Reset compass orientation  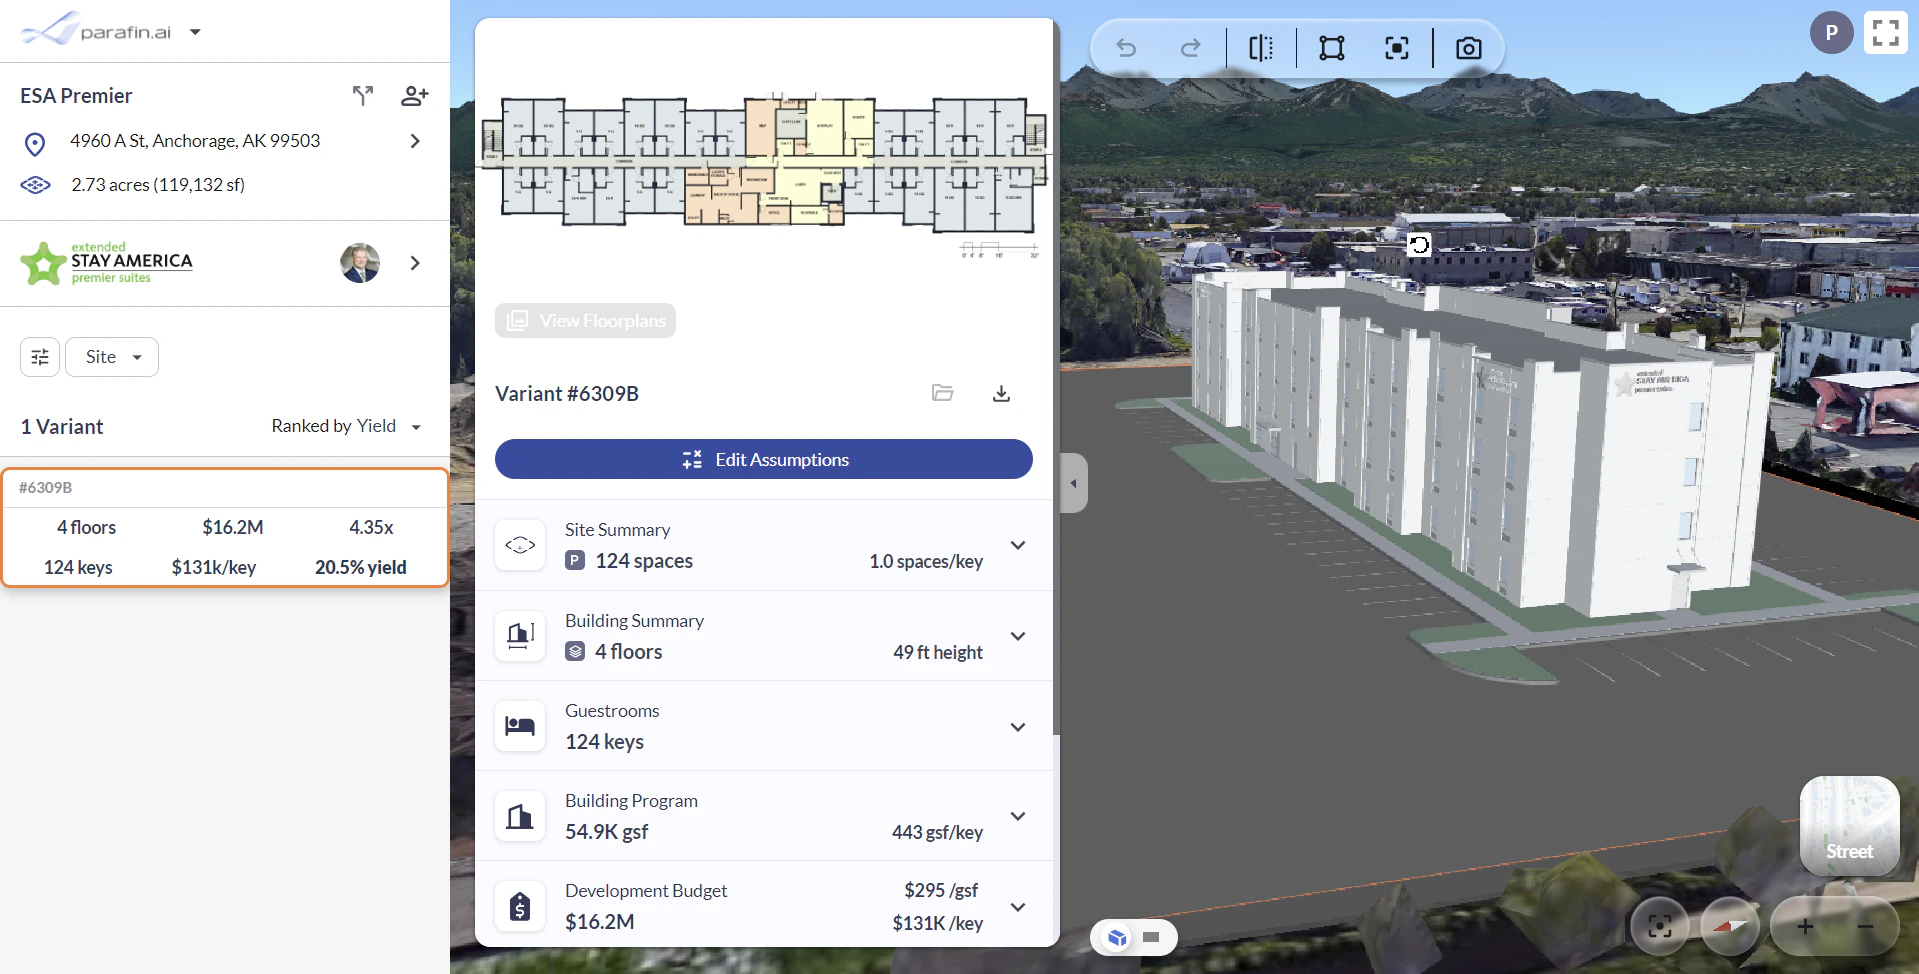(1730, 926)
